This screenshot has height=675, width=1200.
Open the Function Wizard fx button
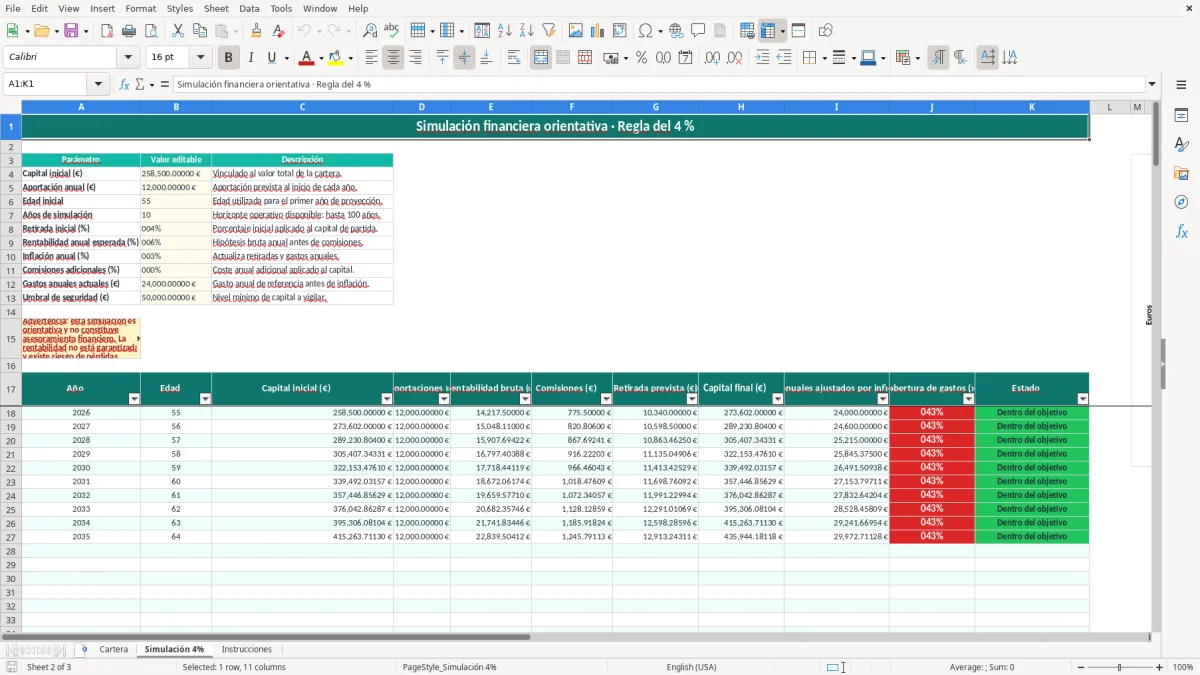coord(125,85)
